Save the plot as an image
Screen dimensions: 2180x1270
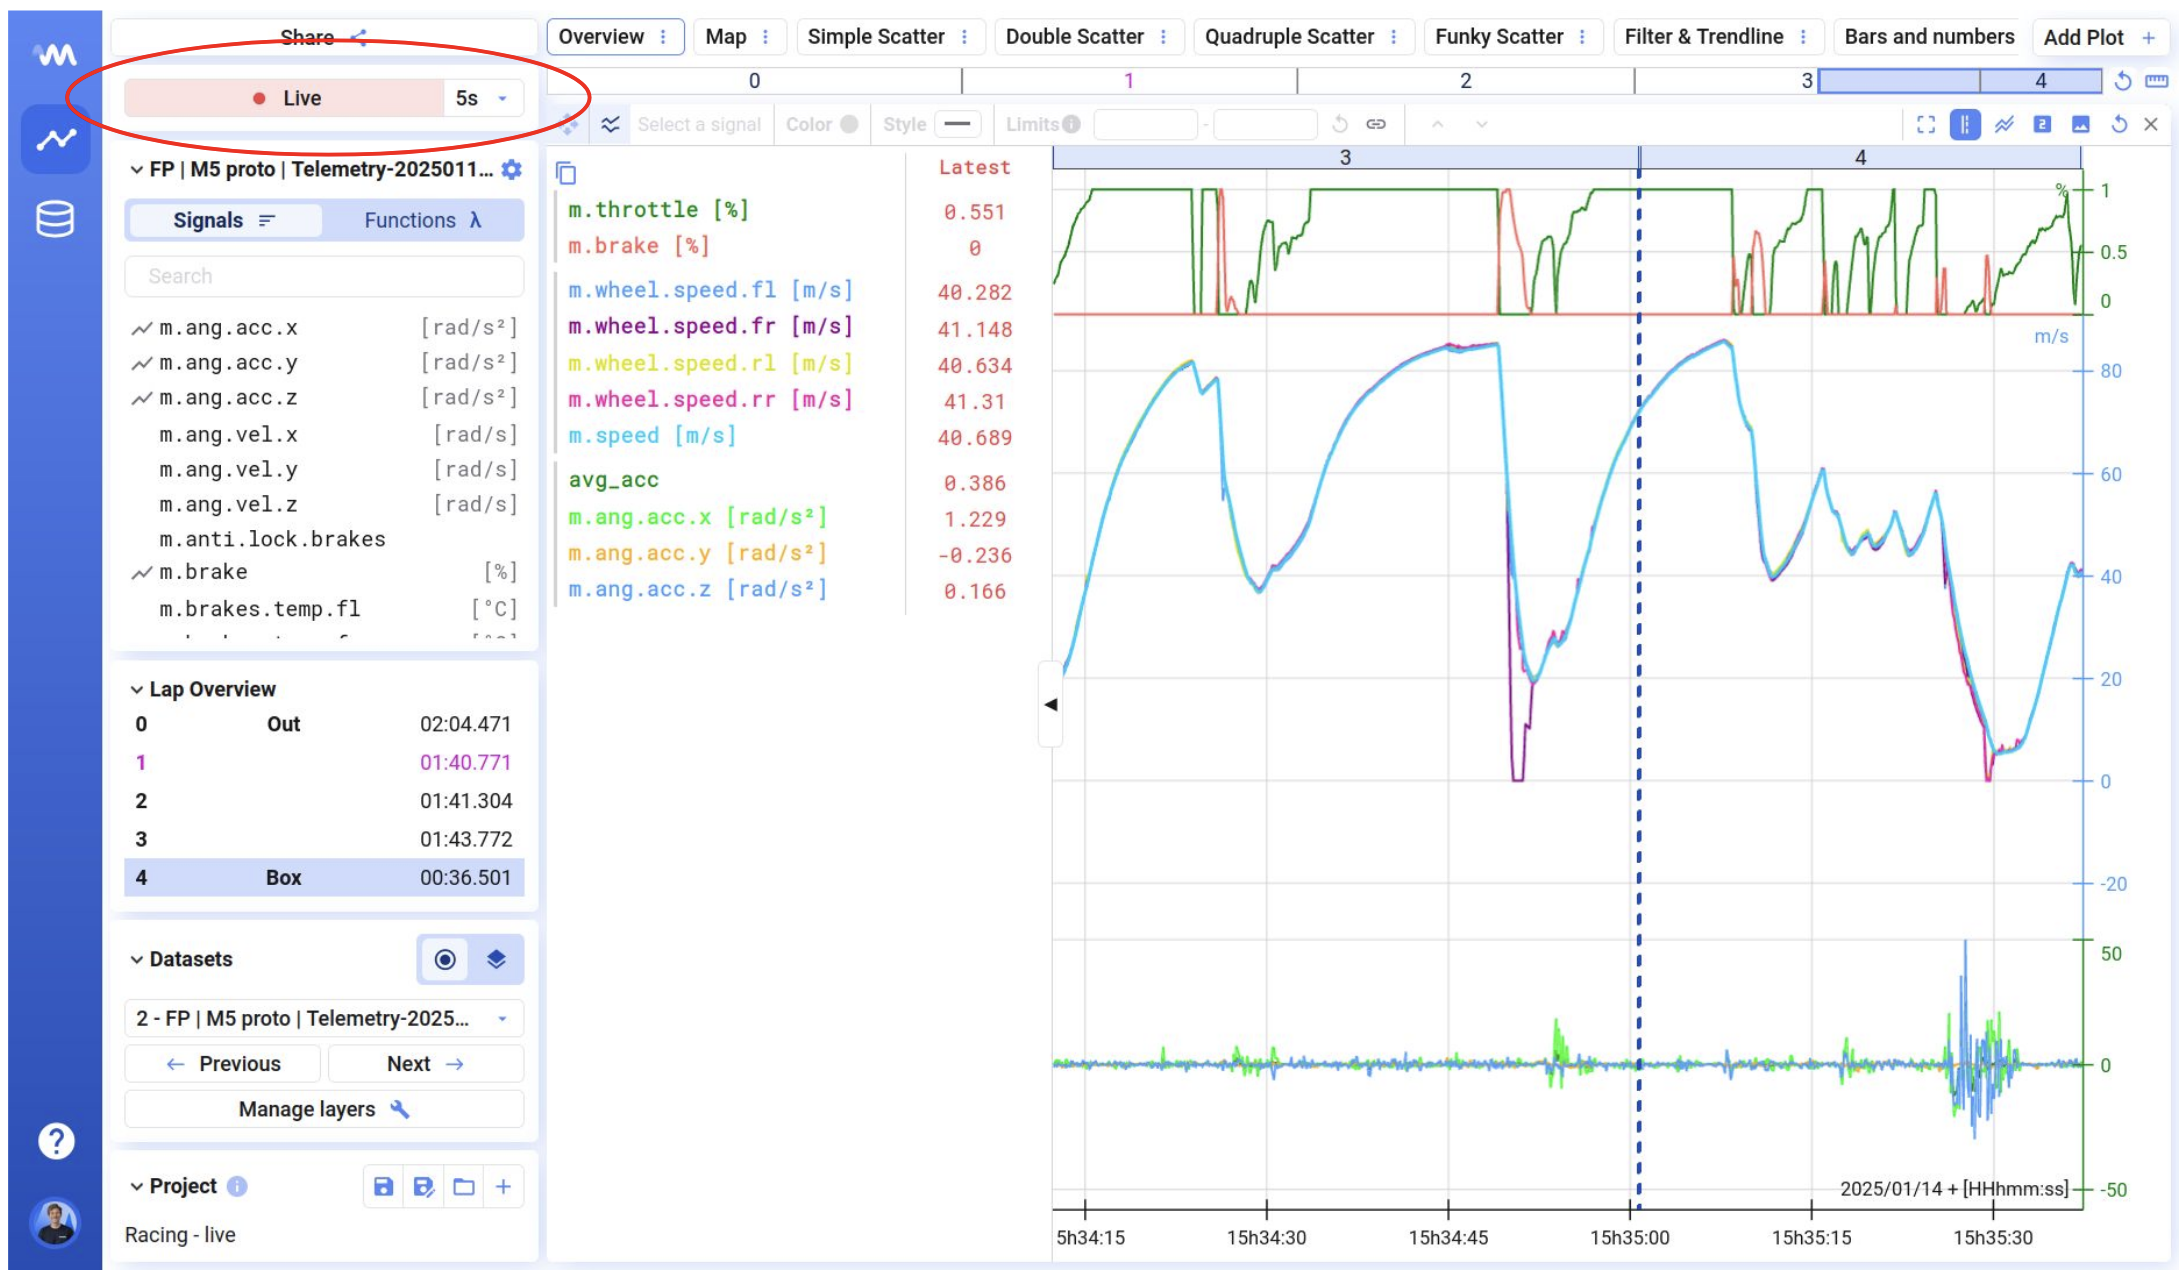pos(2080,125)
